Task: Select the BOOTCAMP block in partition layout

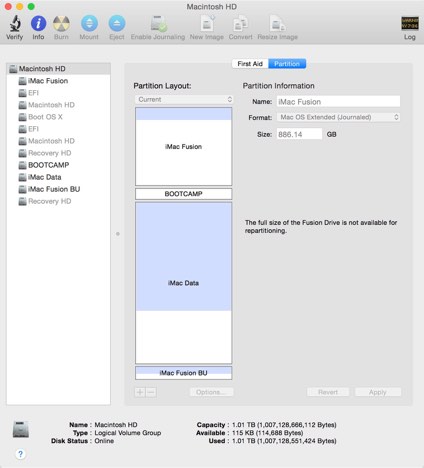Action: pos(184,194)
